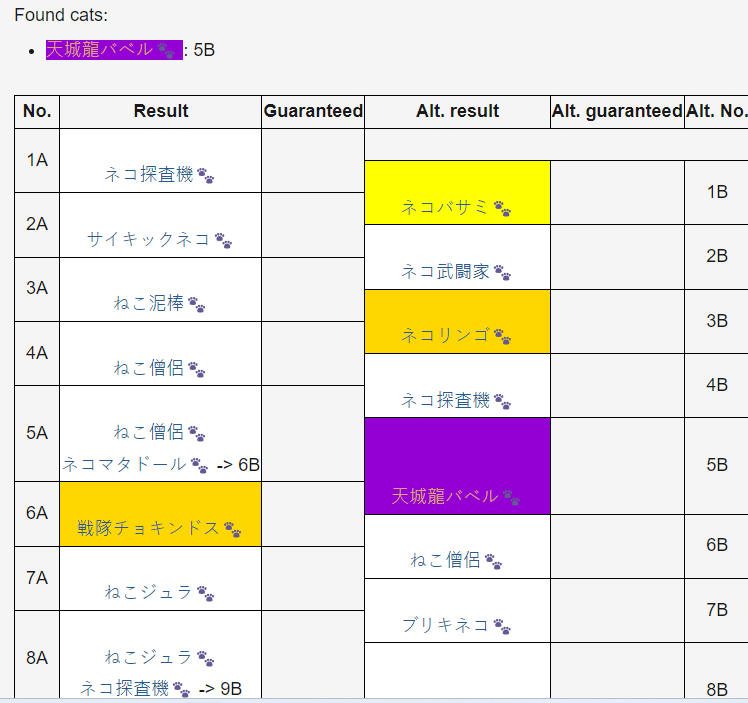
Task: Open 天城龍バベル link in Found cats list
Action: click(99, 50)
